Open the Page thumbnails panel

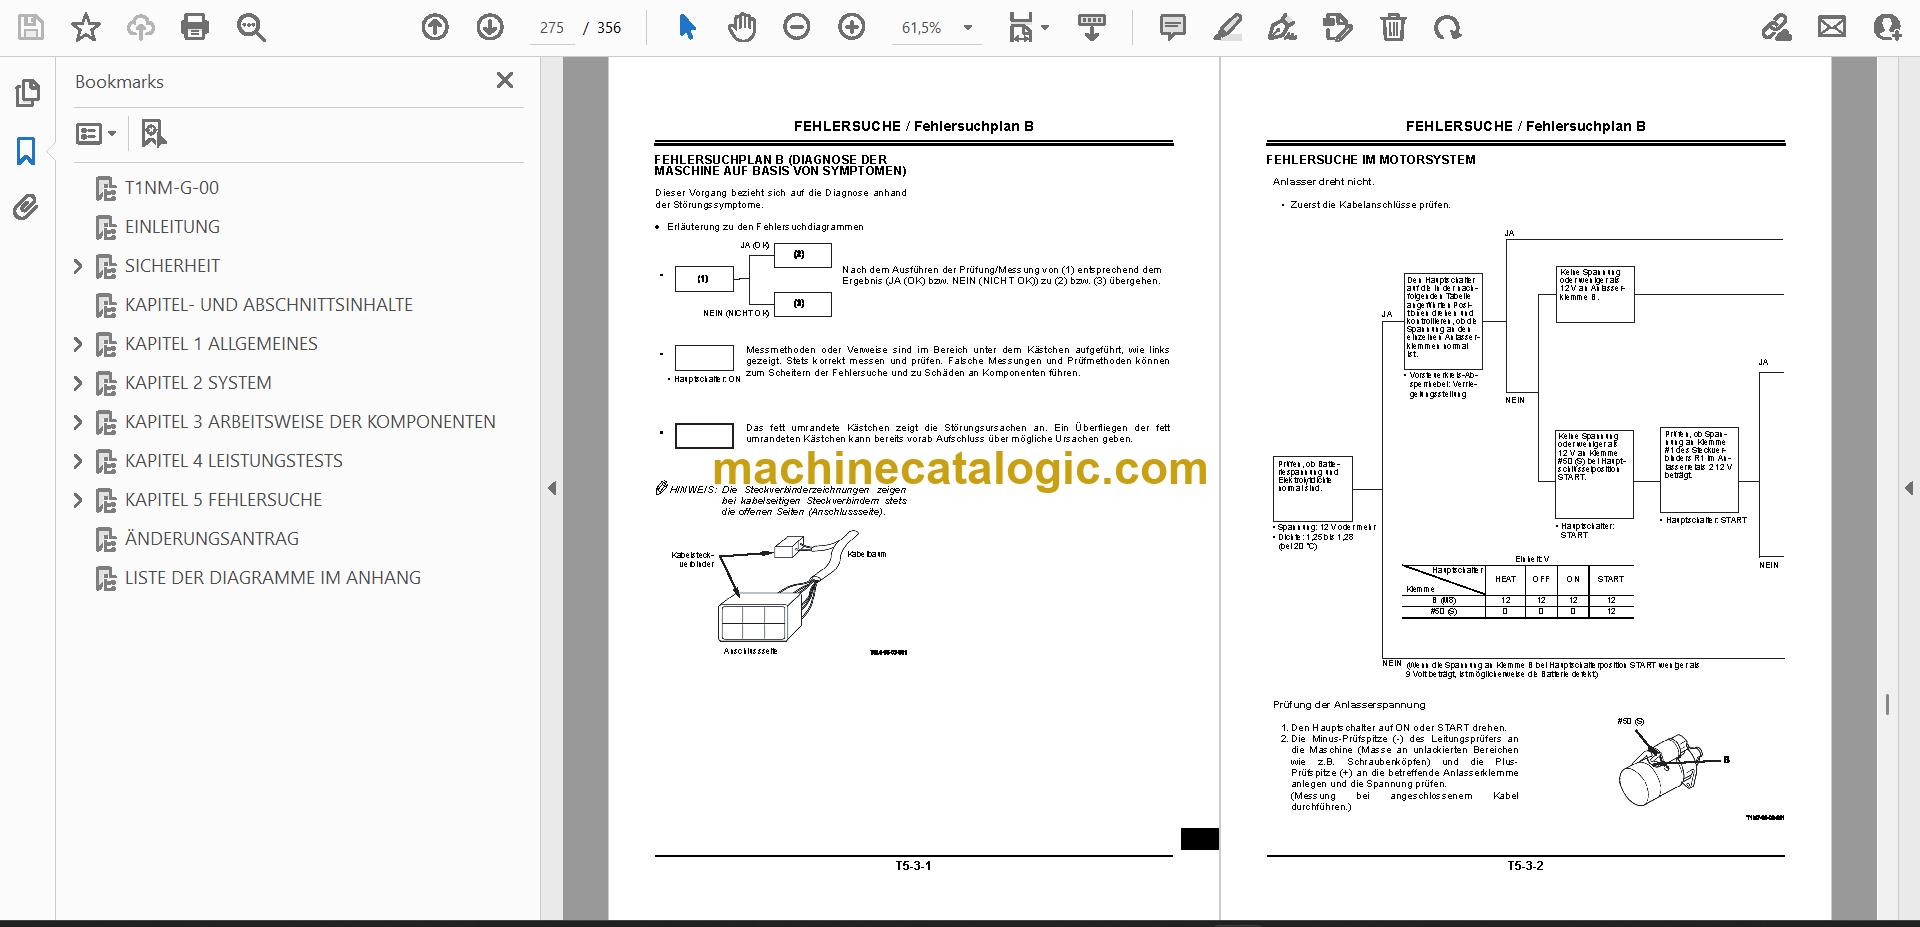pyautogui.click(x=27, y=94)
